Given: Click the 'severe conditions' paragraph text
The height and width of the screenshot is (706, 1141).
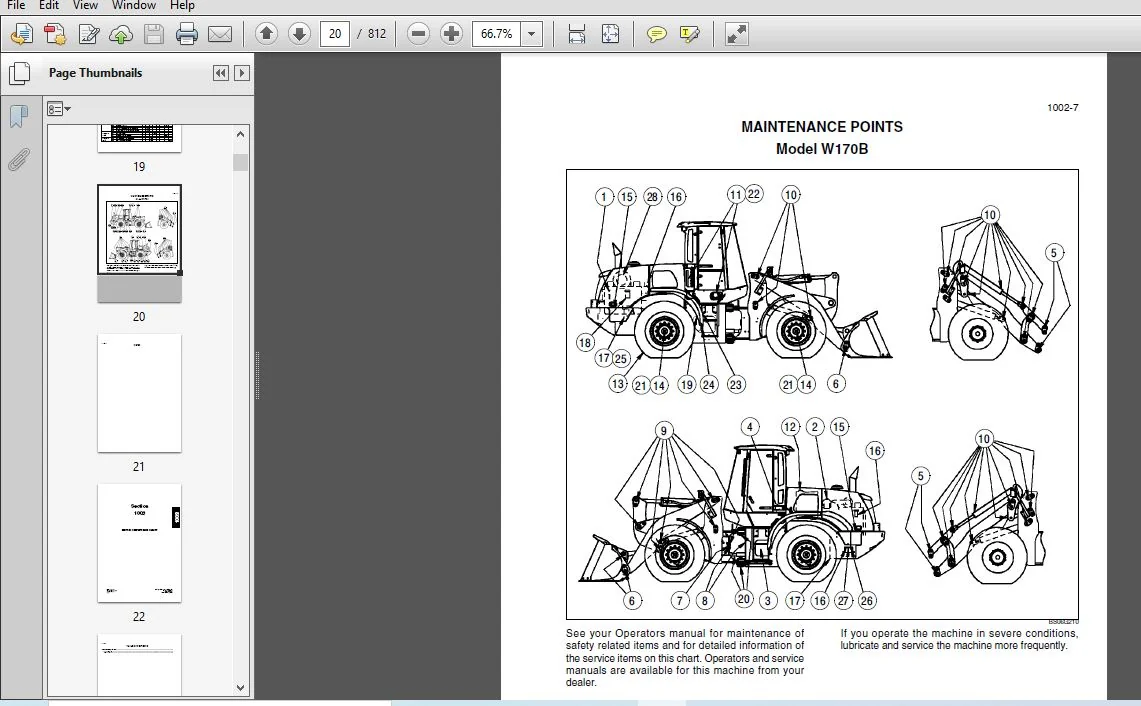Looking at the screenshot, I should point(959,639).
